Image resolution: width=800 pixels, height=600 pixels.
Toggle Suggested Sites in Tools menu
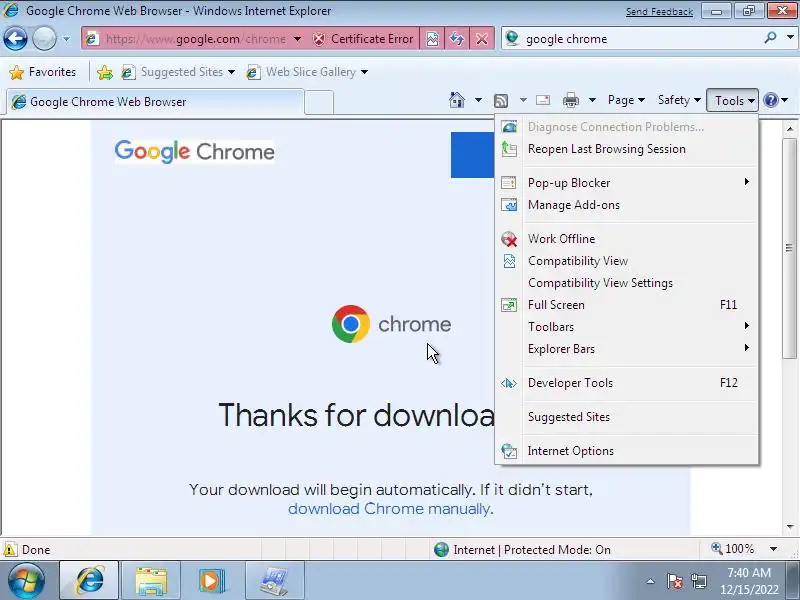[x=627, y=417]
